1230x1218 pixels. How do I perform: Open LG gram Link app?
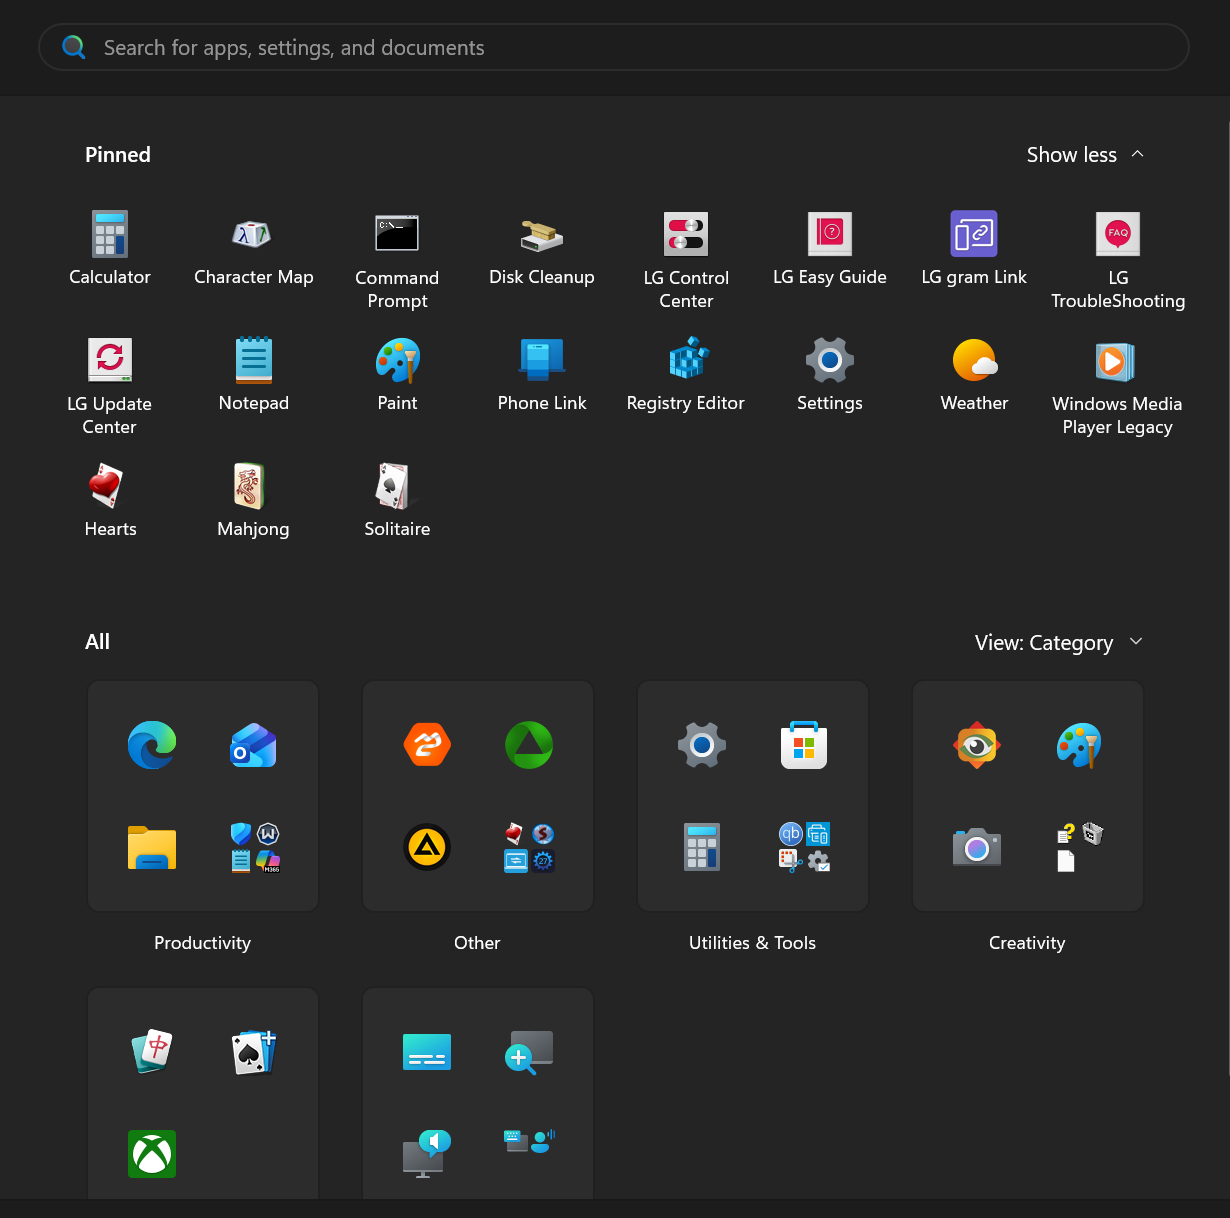click(974, 248)
